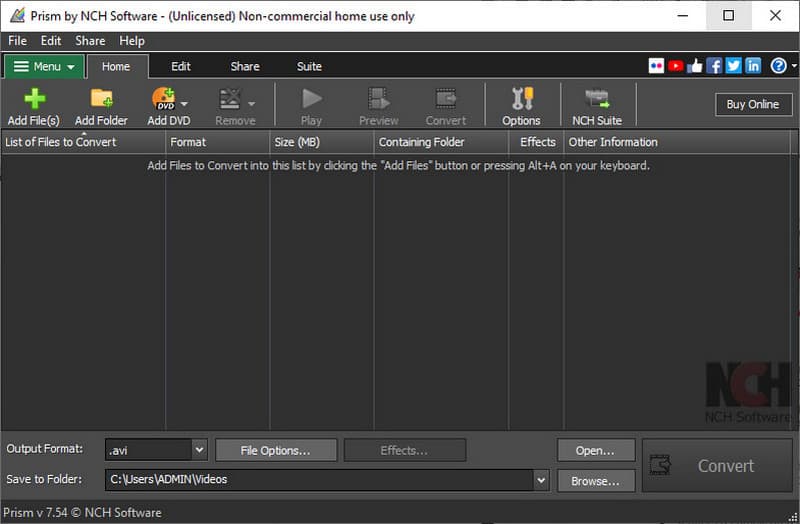Click the Twitter share icon
Screen dimensions: 800x524
[733, 66]
